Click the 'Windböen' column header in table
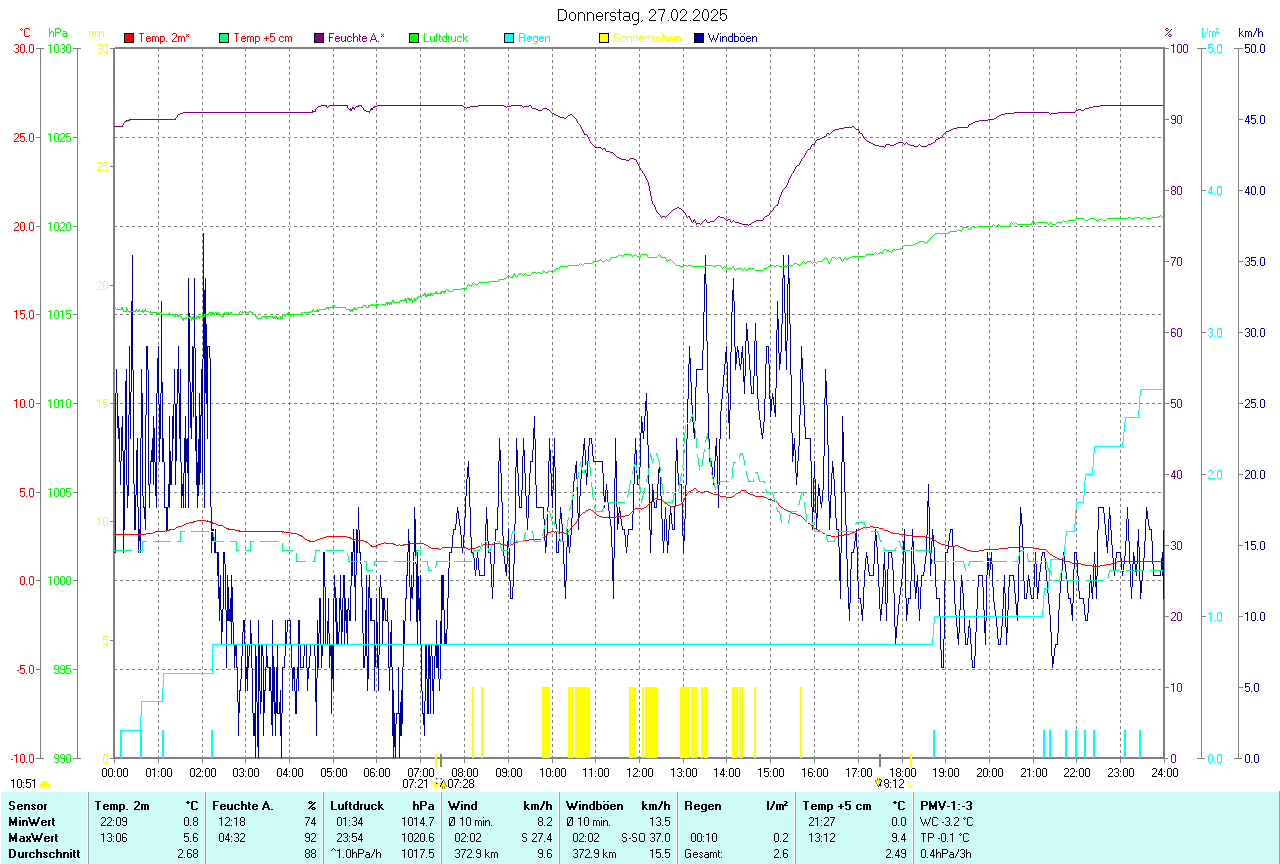Image resolution: width=1280 pixels, height=864 pixels. pyautogui.click(x=594, y=805)
